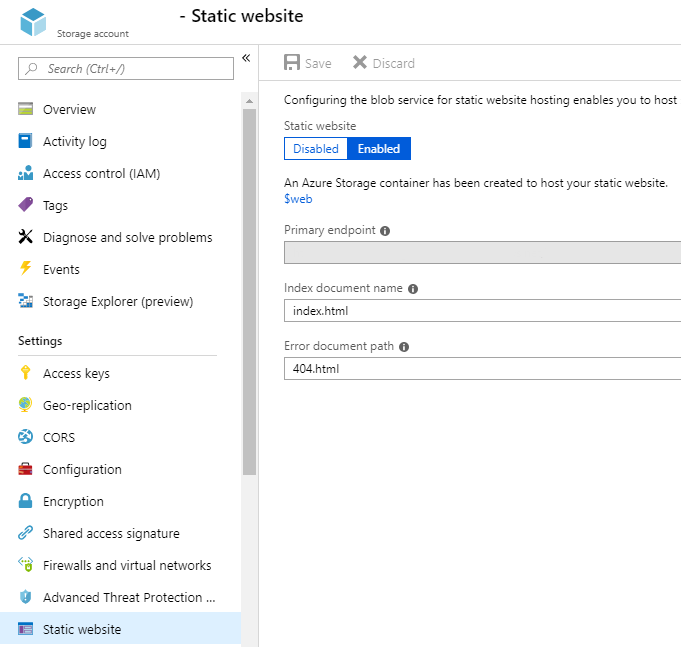Click the sidebar vertical scrollbar thumb

pos(249,292)
